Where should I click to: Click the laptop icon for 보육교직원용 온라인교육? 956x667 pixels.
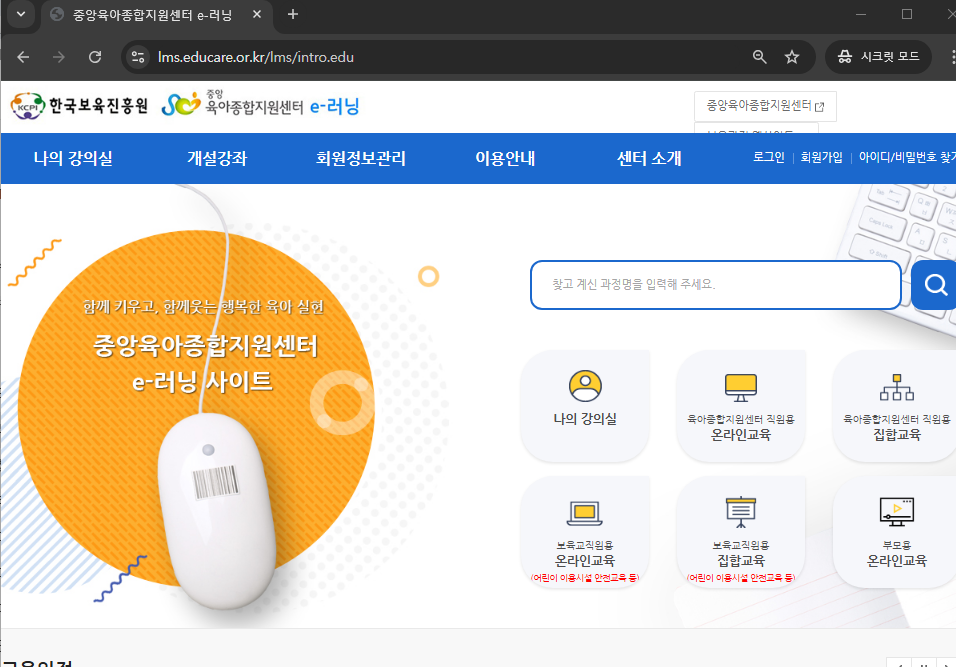click(x=585, y=513)
